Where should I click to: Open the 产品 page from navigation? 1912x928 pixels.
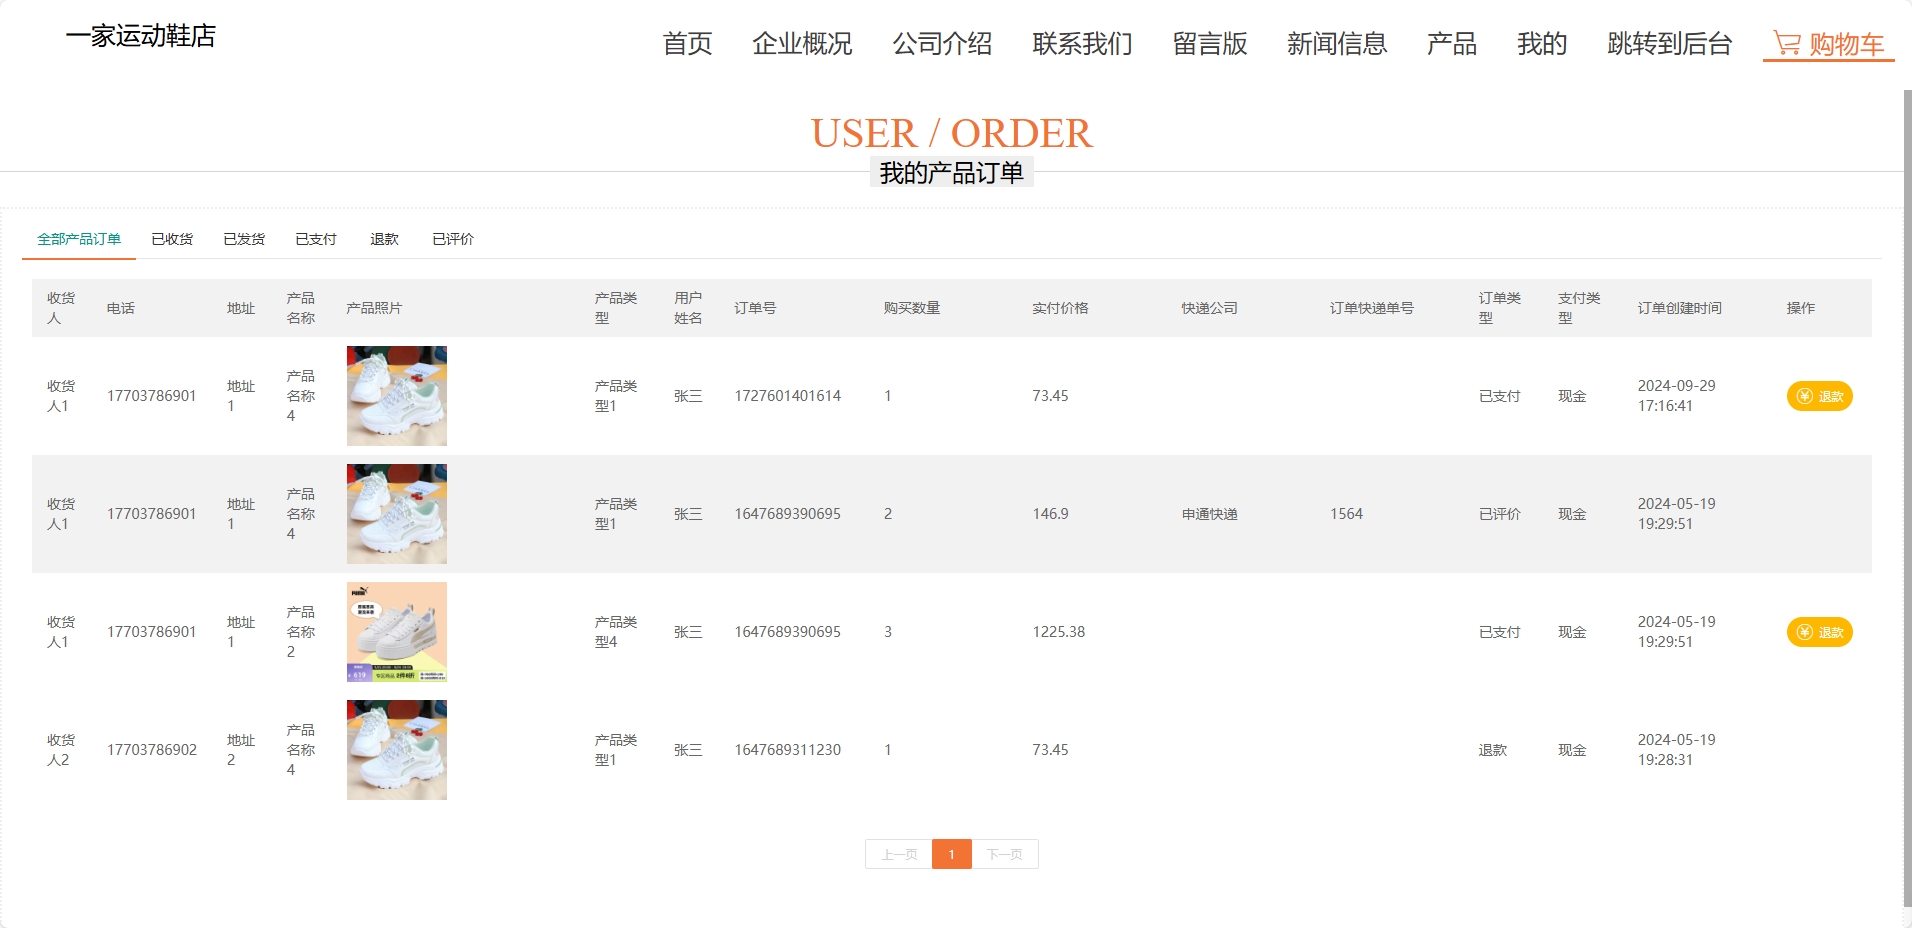[1452, 44]
